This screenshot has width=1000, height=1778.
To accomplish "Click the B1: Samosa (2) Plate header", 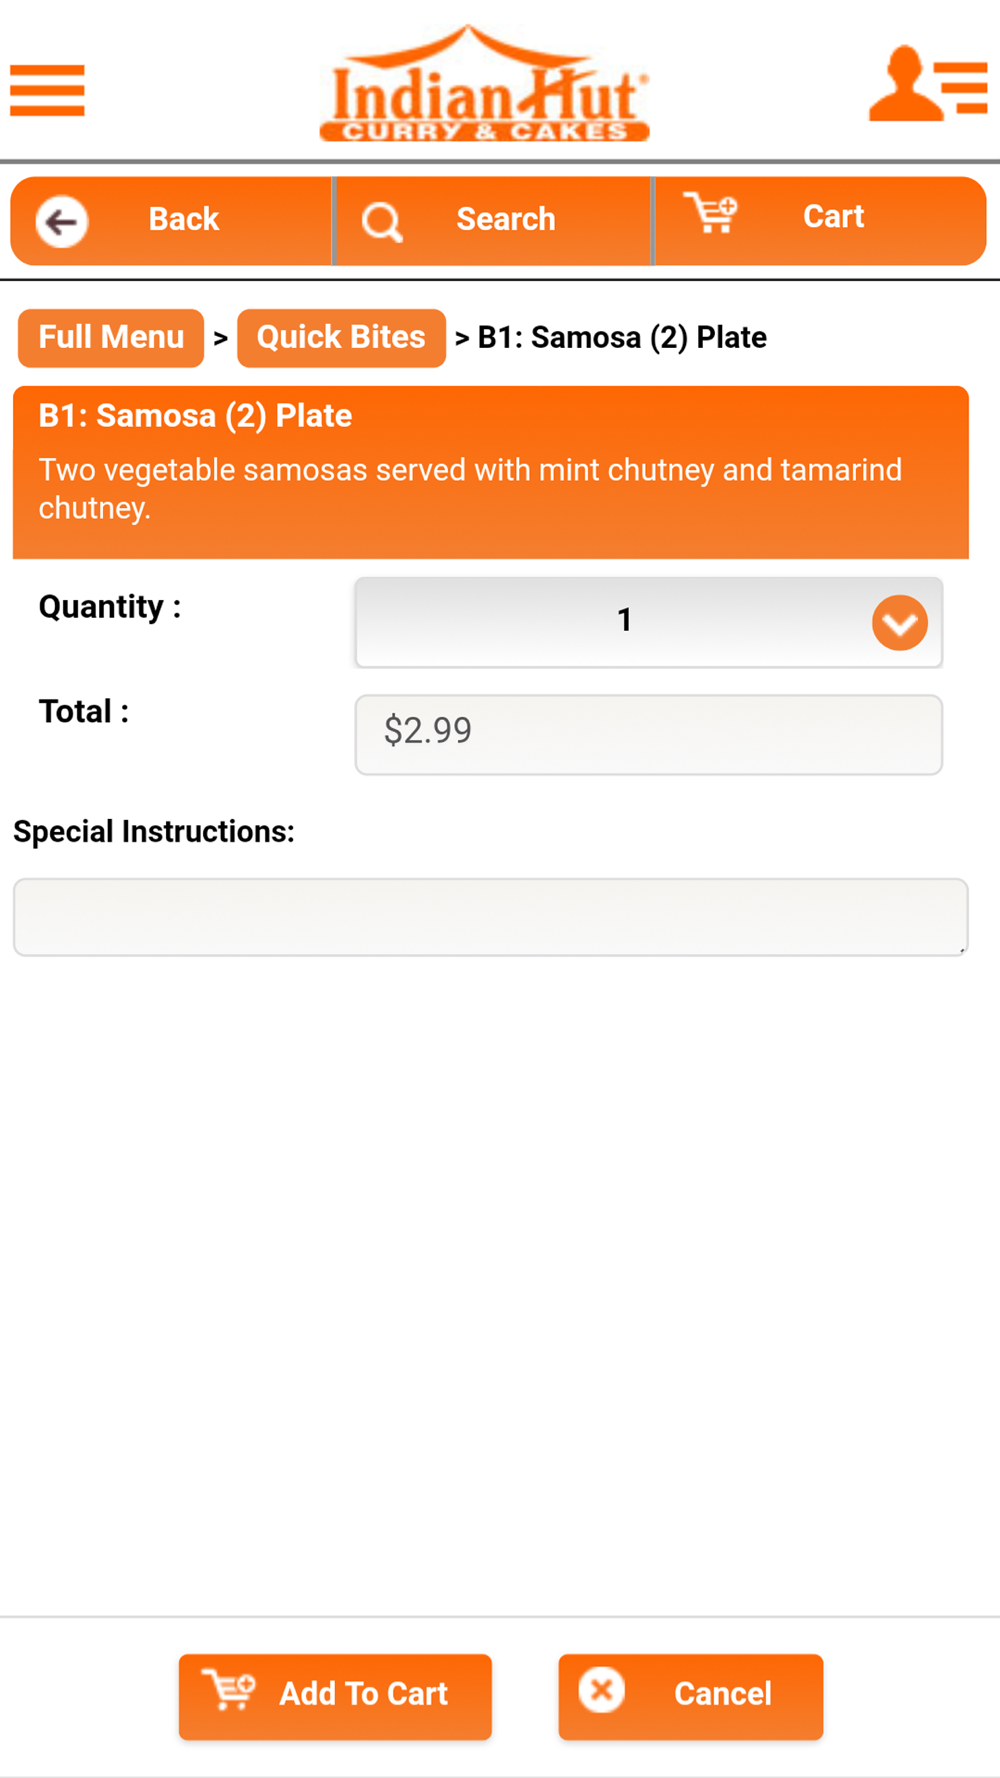I will pos(195,416).
